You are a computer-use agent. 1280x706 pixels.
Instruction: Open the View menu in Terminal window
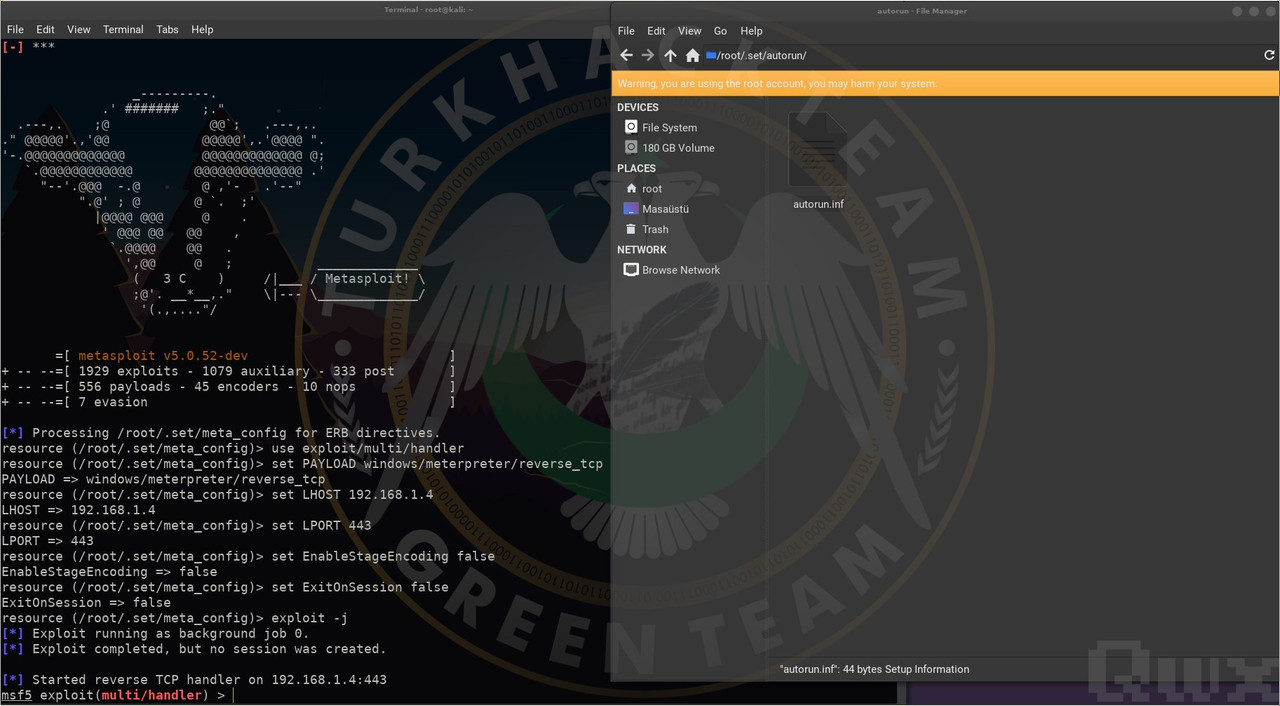(x=79, y=30)
